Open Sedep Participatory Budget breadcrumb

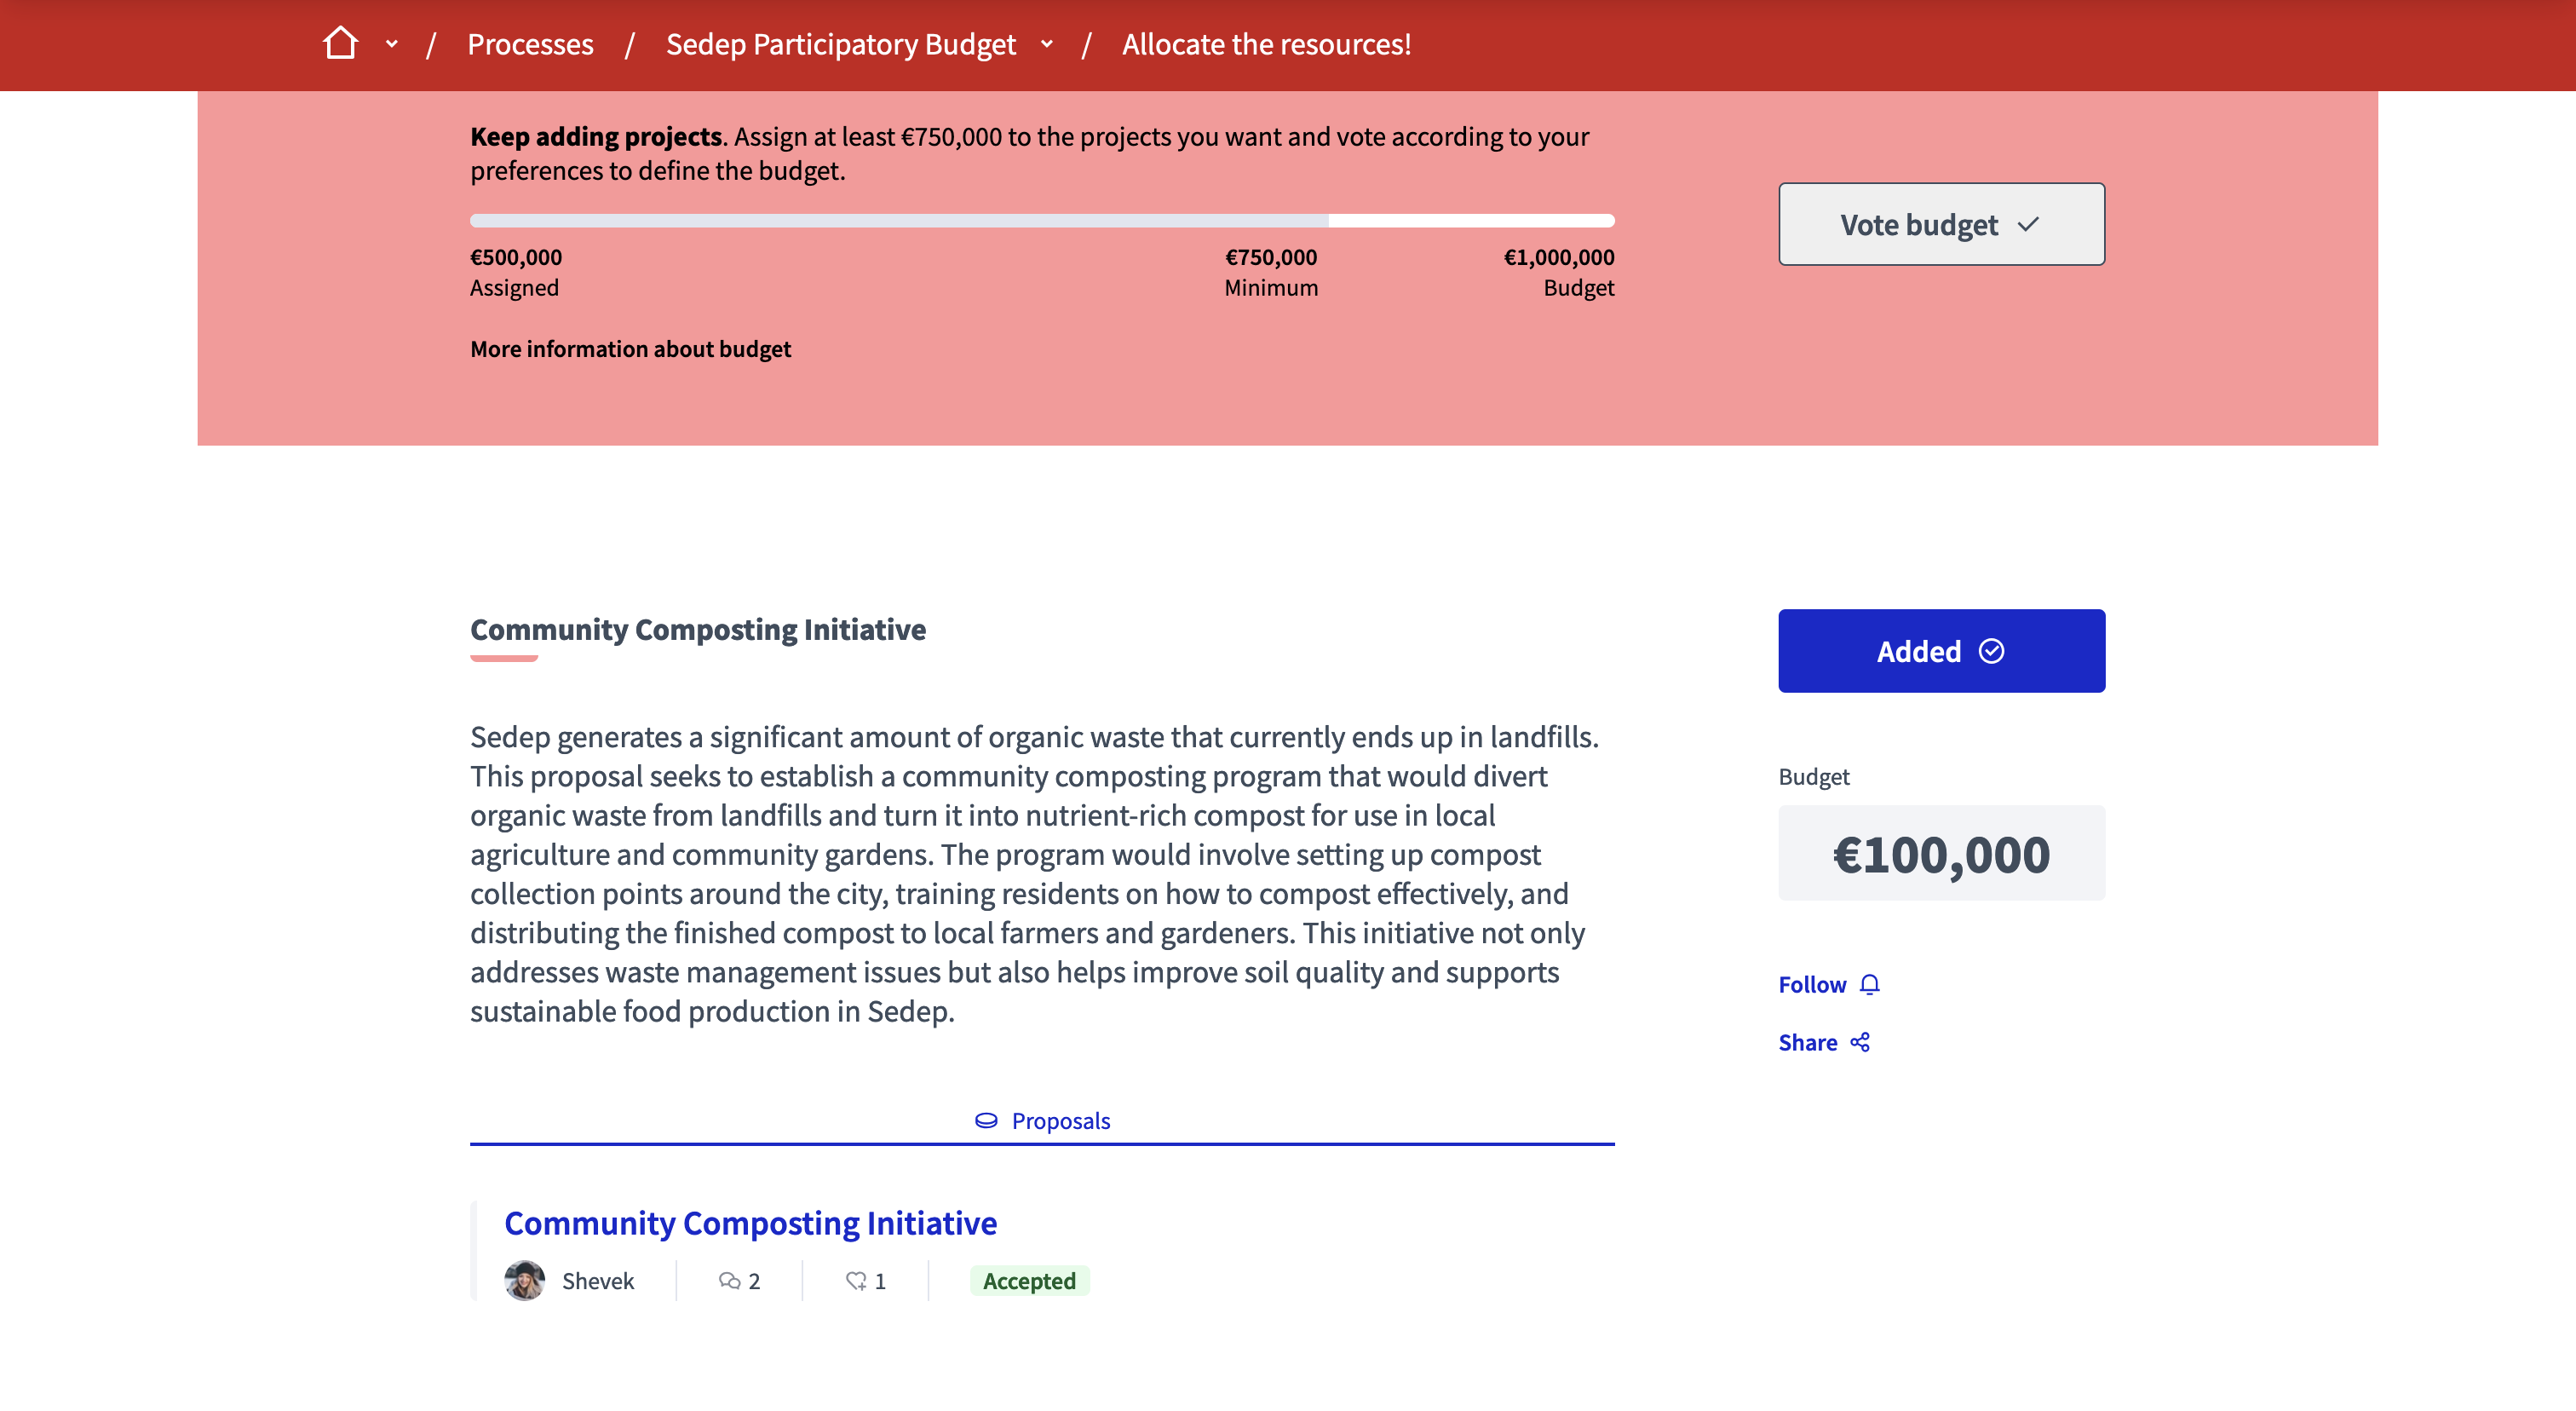click(x=840, y=44)
